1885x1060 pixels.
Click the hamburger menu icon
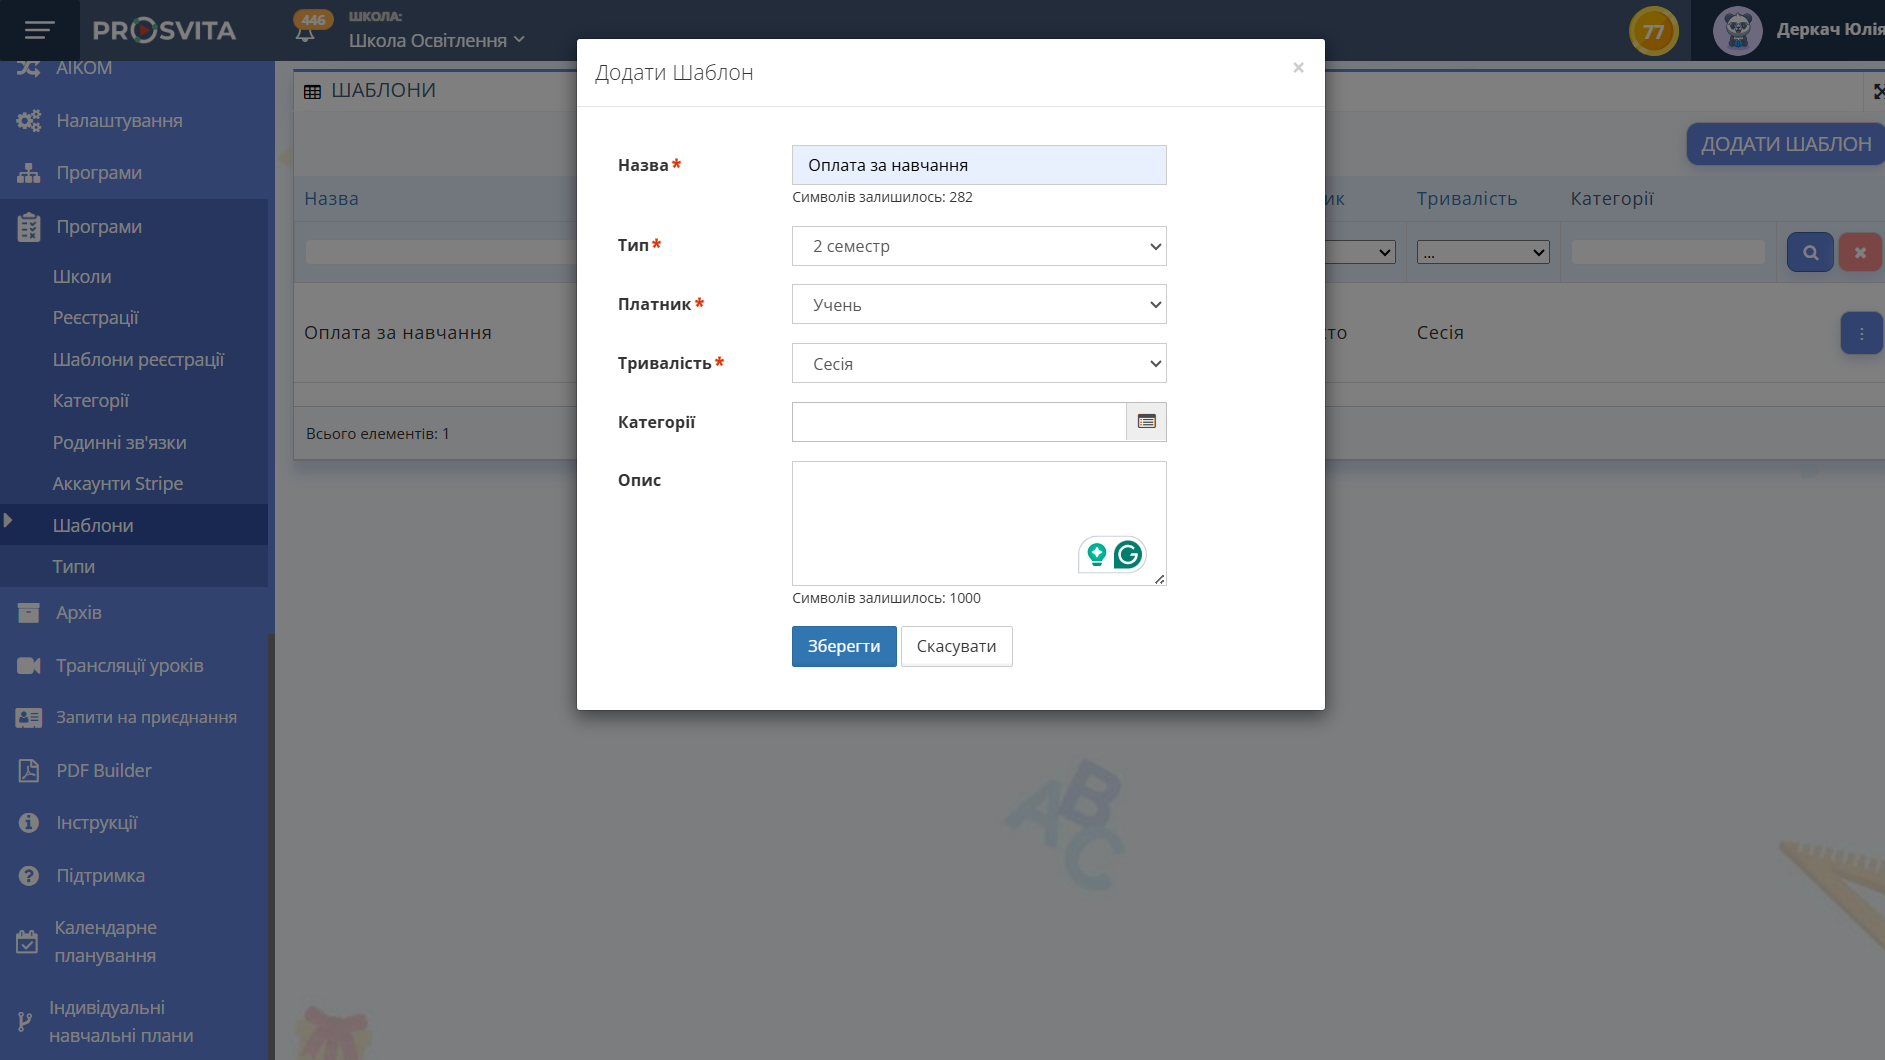[39, 30]
